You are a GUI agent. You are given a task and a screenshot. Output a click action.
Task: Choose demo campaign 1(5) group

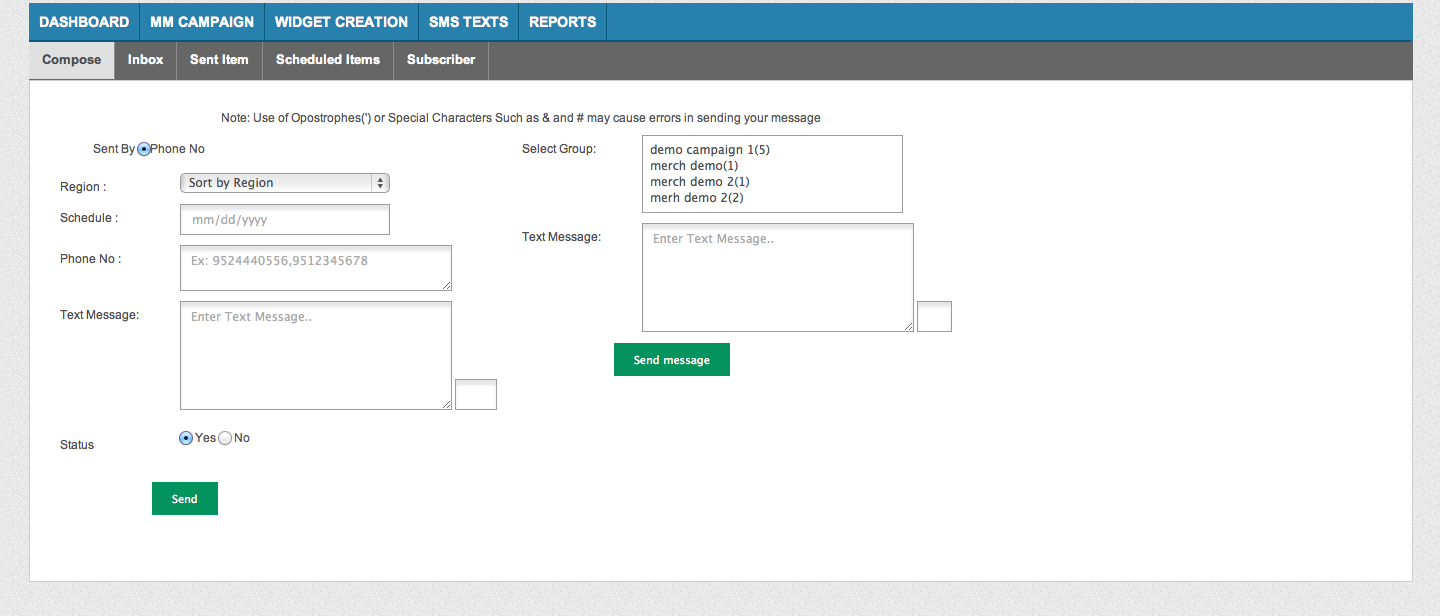tap(710, 150)
